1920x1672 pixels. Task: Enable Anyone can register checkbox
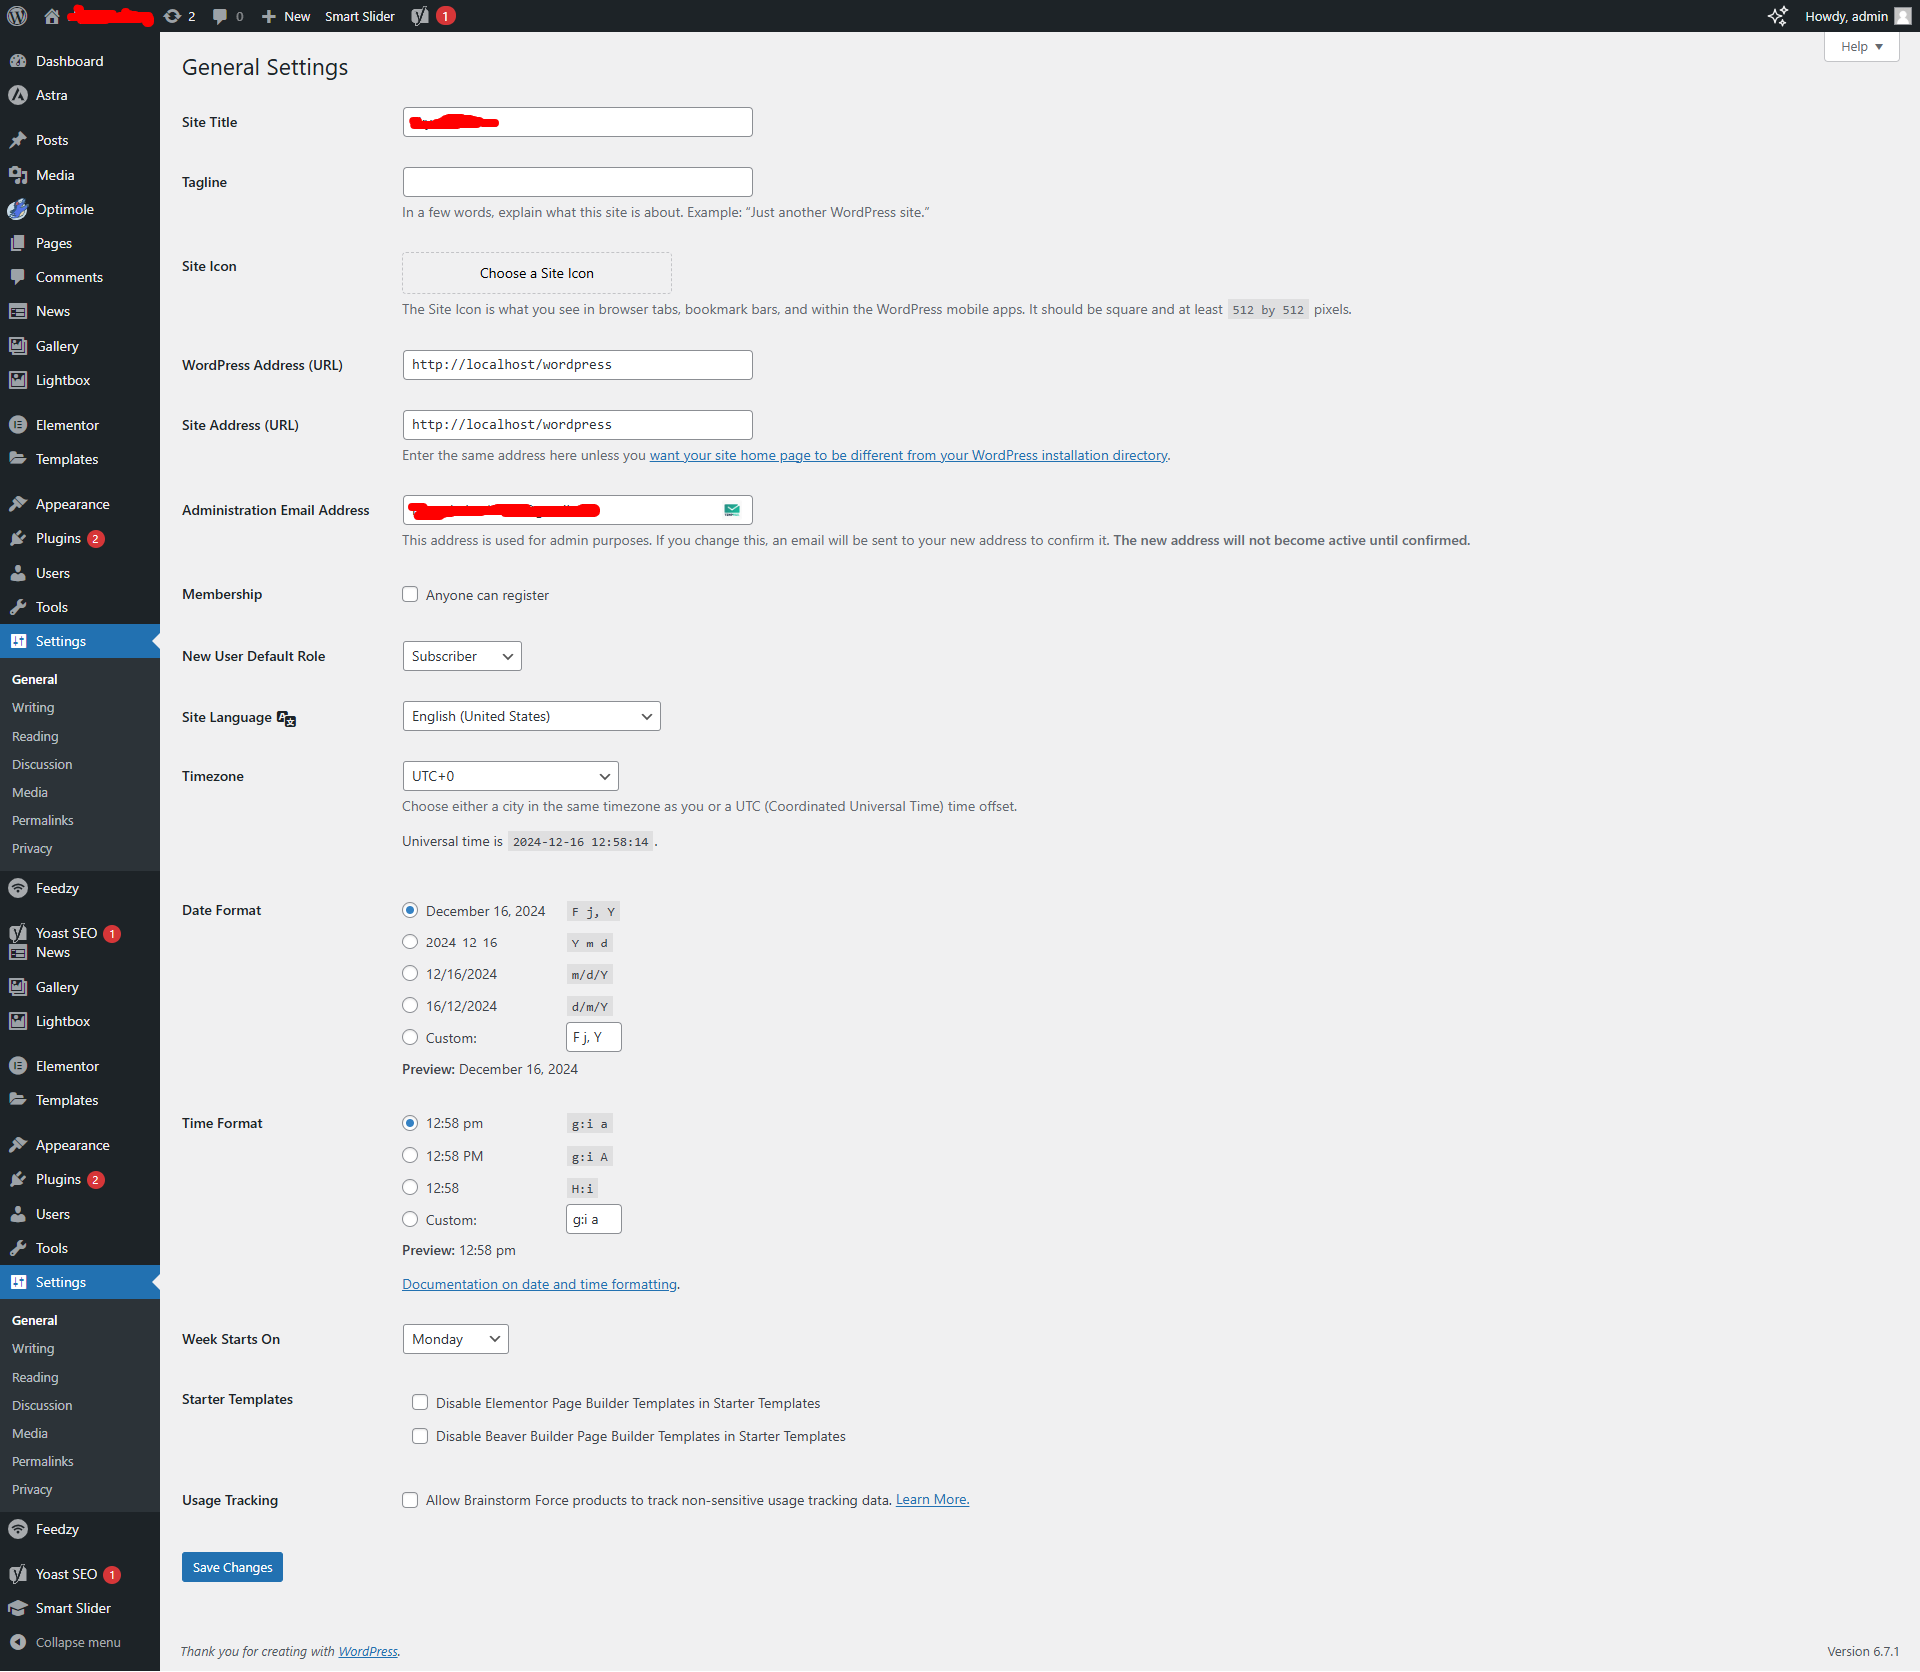(x=410, y=595)
